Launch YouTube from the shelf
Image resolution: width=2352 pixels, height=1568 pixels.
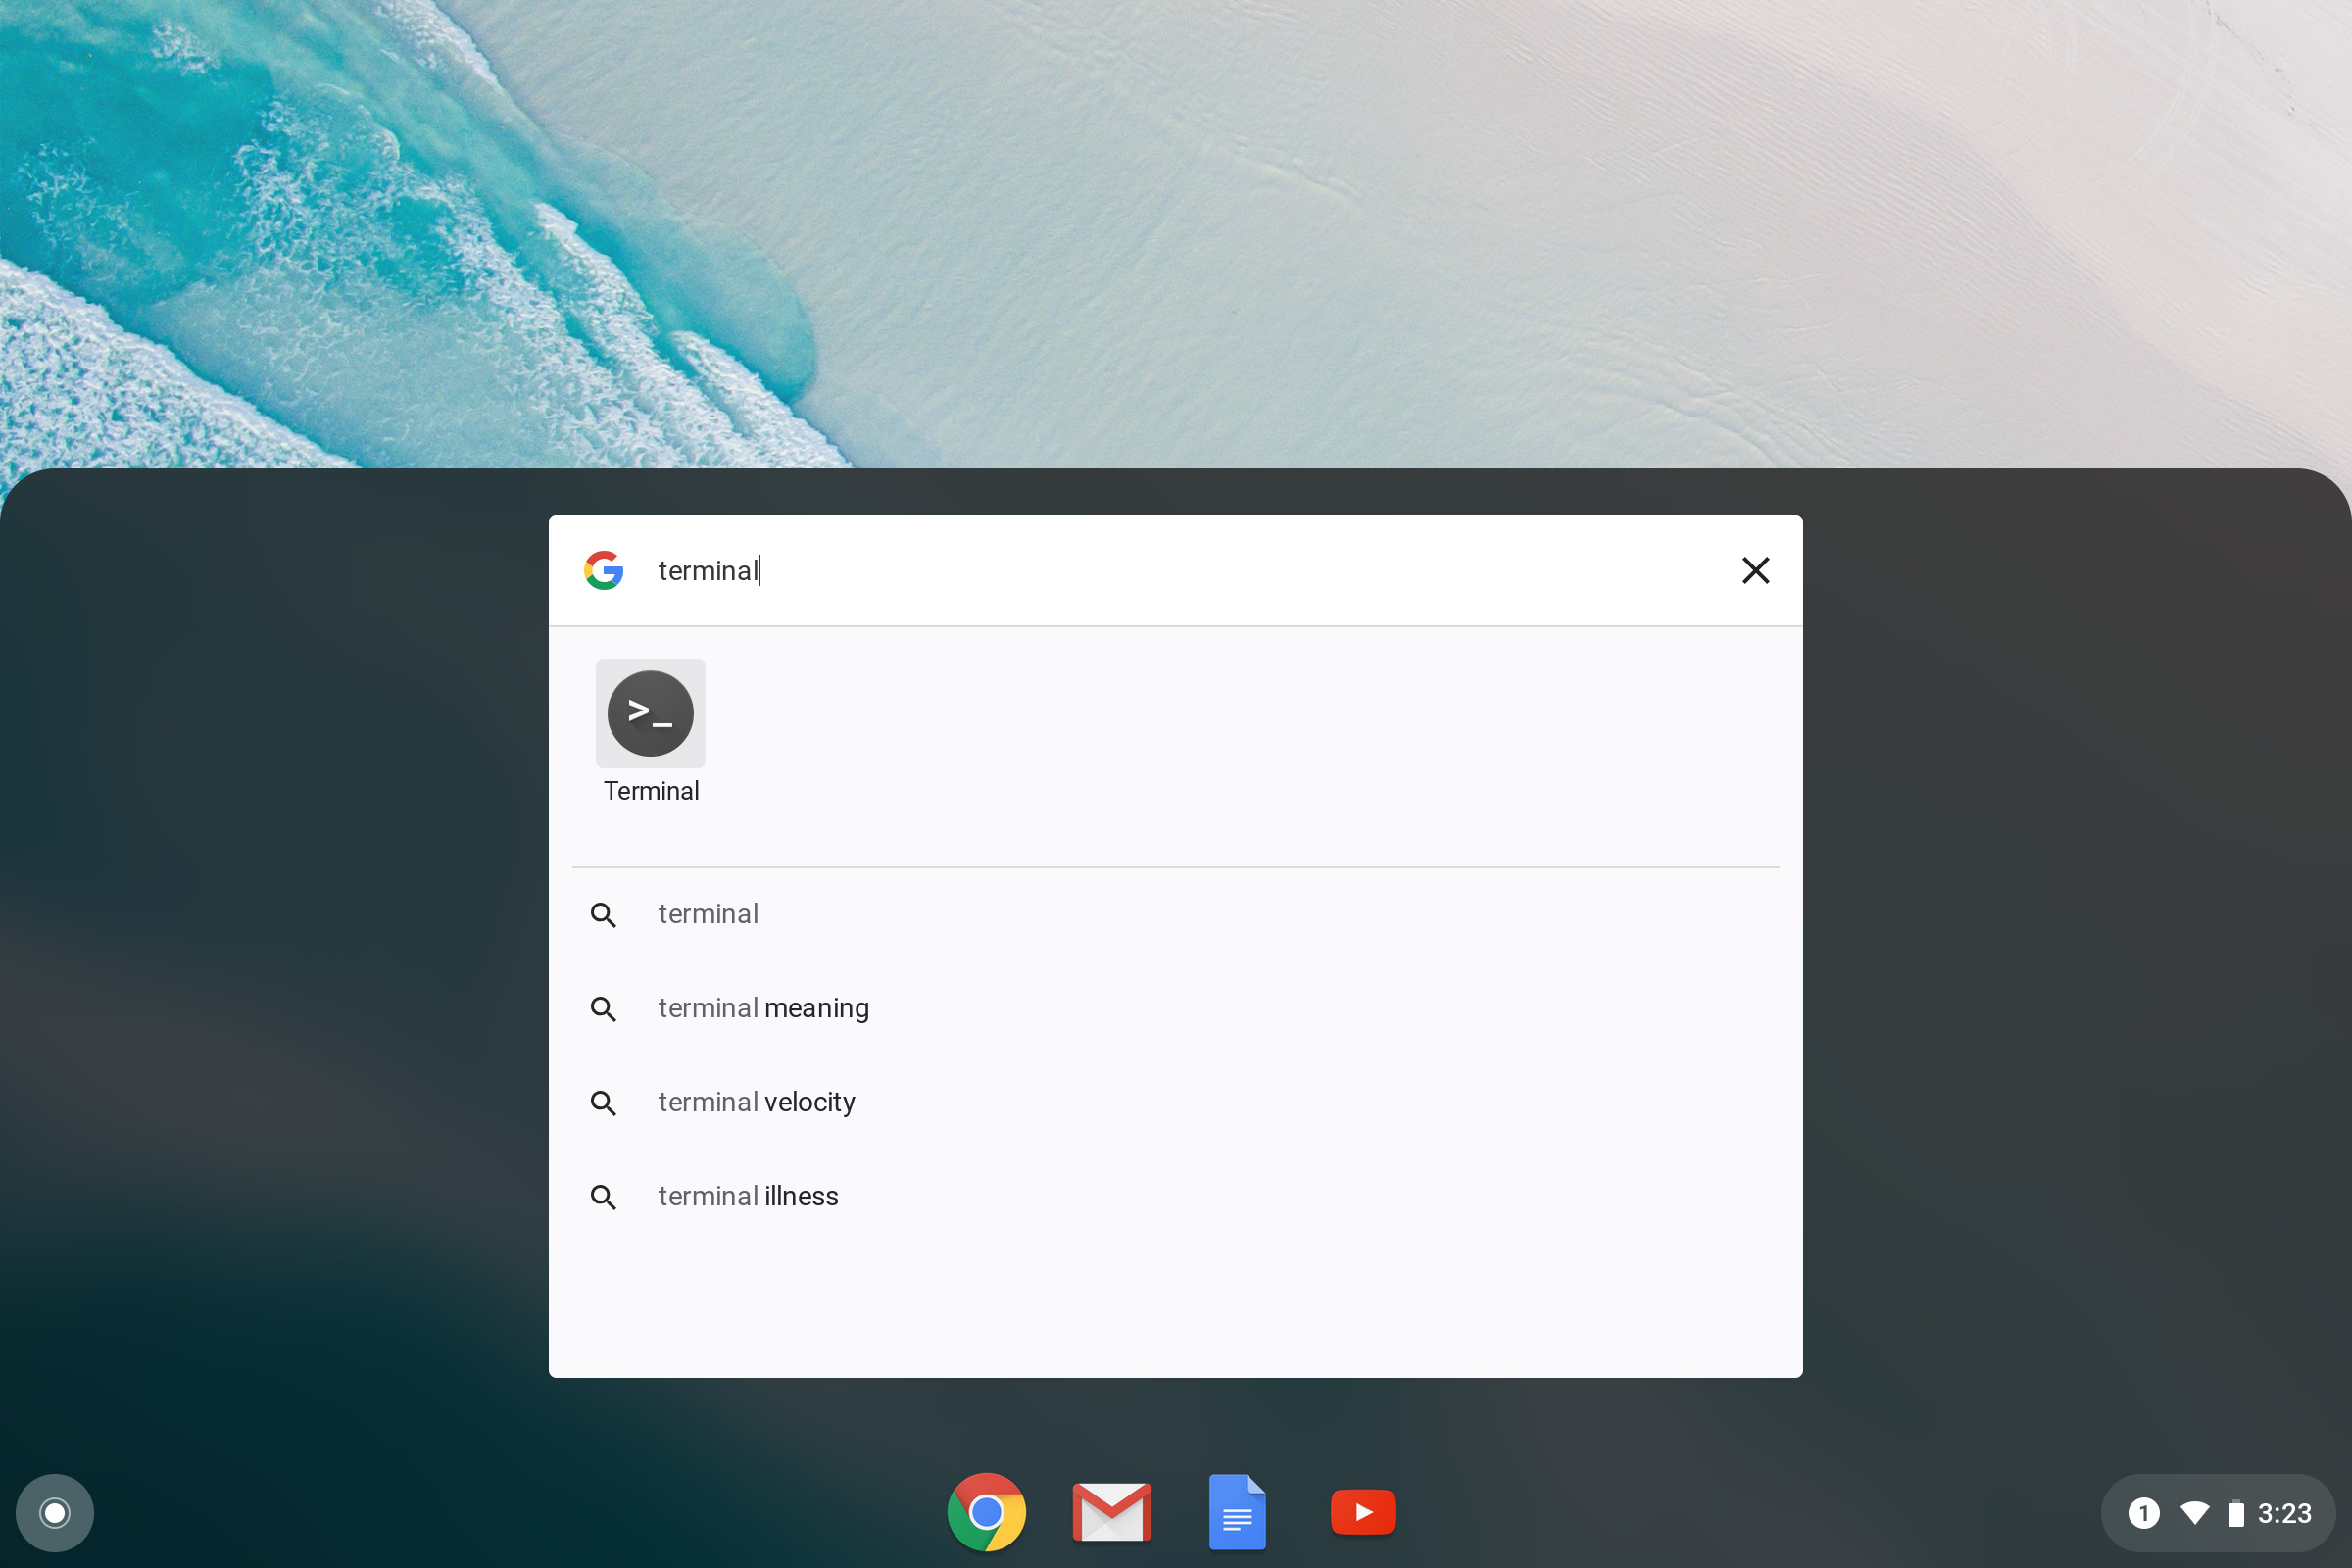click(1362, 1512)
